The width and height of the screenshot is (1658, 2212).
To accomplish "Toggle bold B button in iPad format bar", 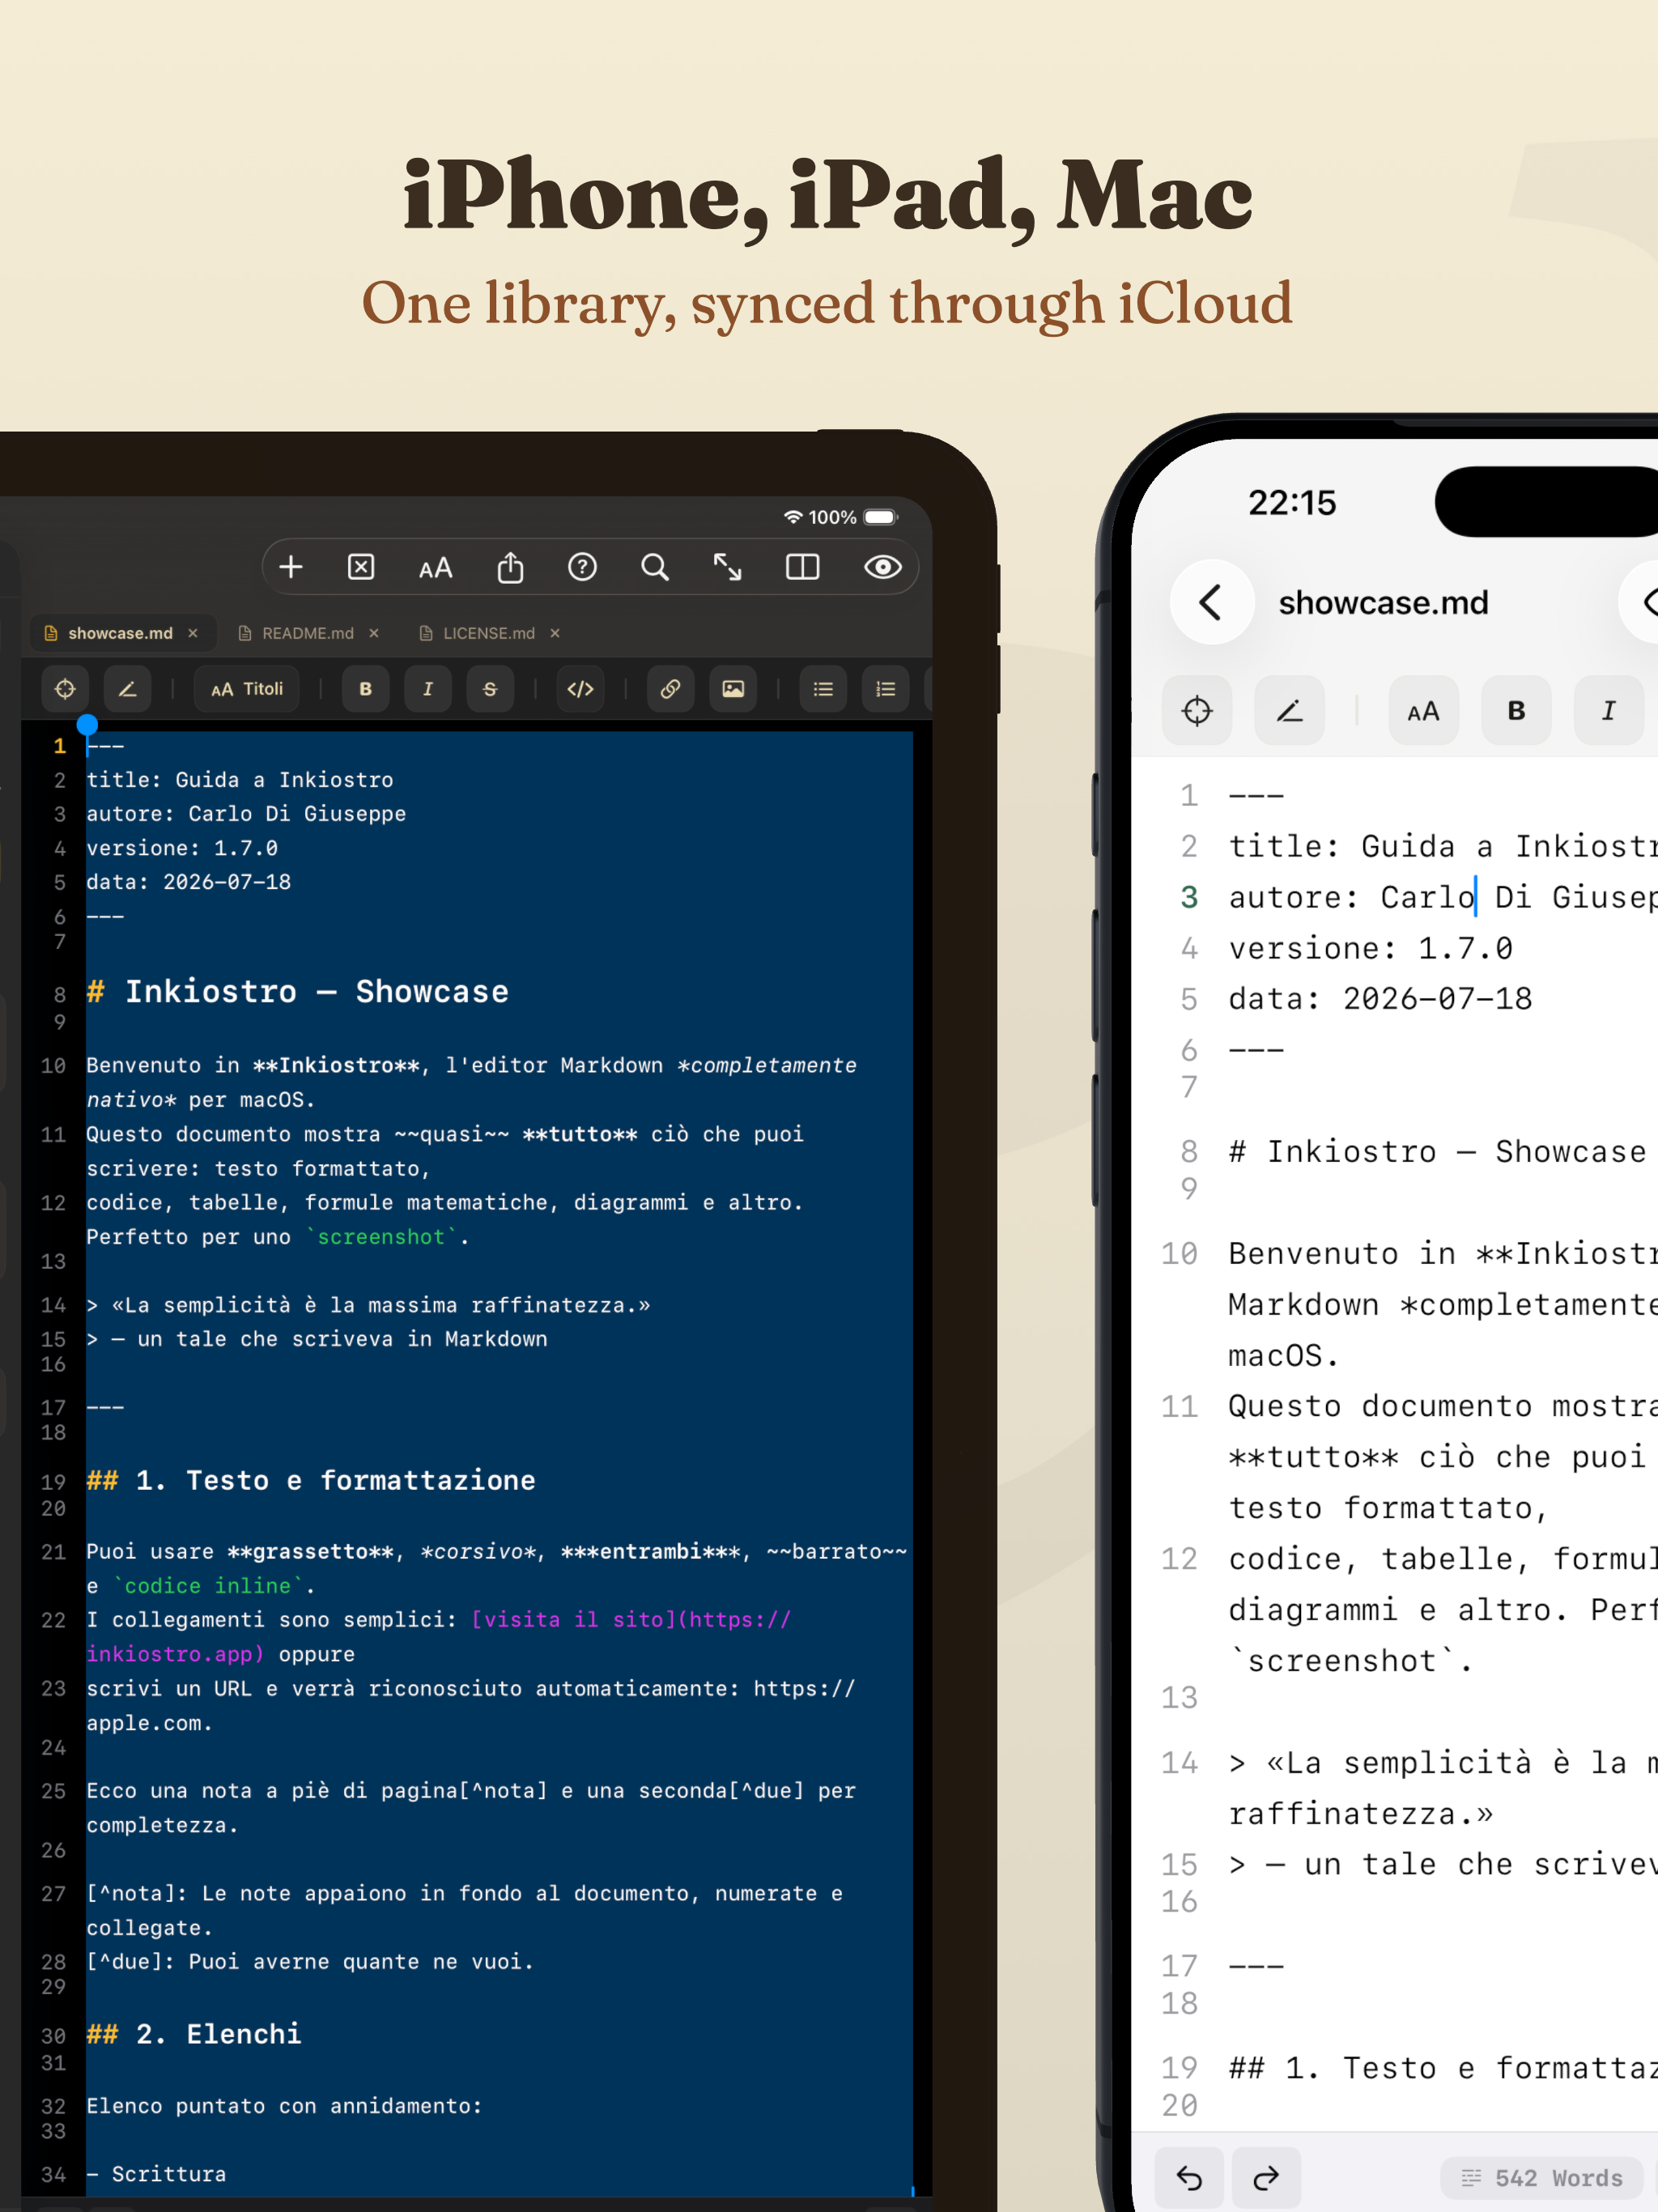I will tap(366, 689).
